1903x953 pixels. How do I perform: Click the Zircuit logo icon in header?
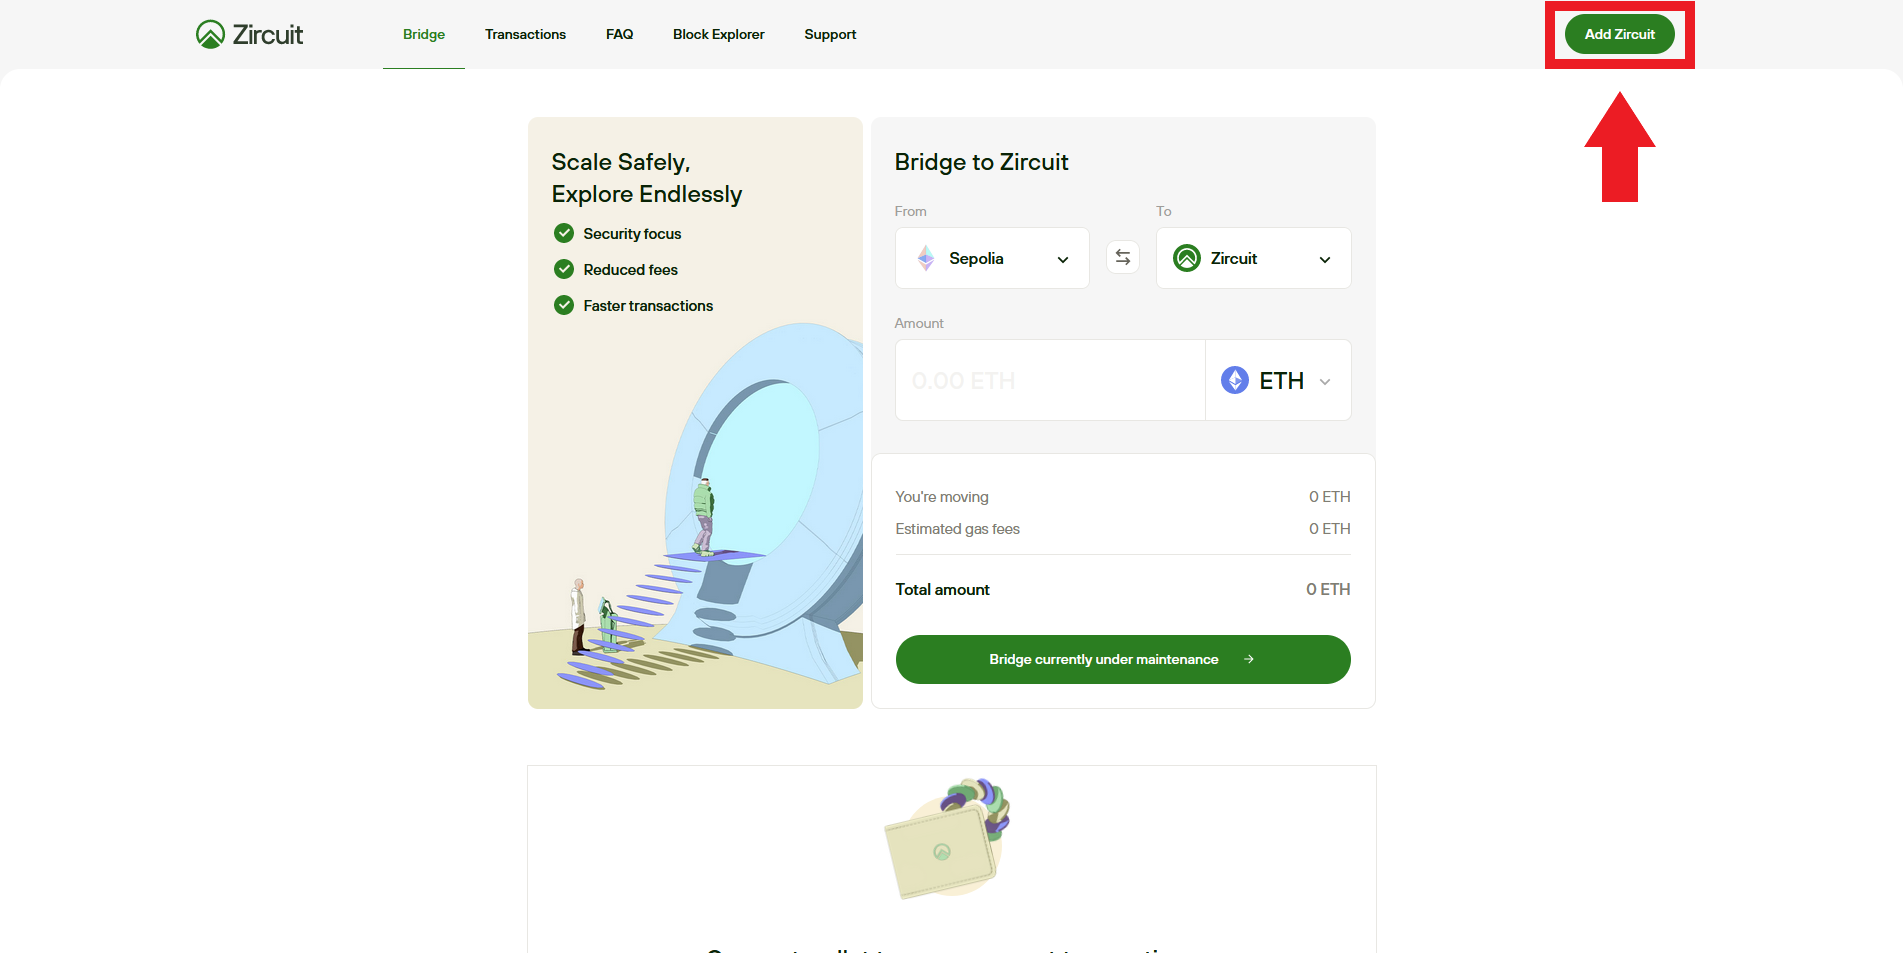point(210,35)
